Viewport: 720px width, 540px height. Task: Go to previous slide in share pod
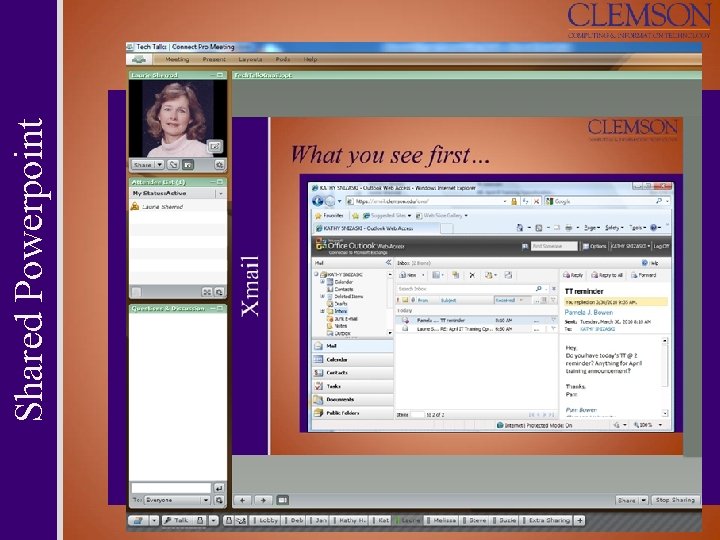[242, 500]
